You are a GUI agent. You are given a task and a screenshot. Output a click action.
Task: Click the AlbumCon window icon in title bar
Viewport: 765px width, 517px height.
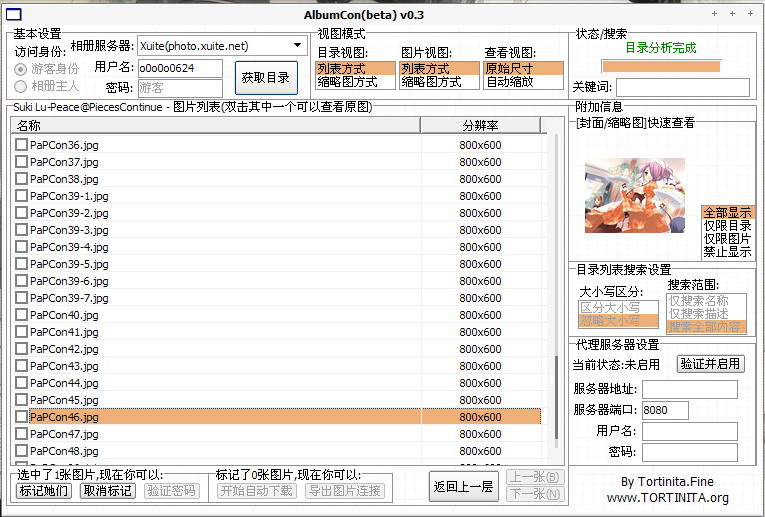[x=14, y=15]
